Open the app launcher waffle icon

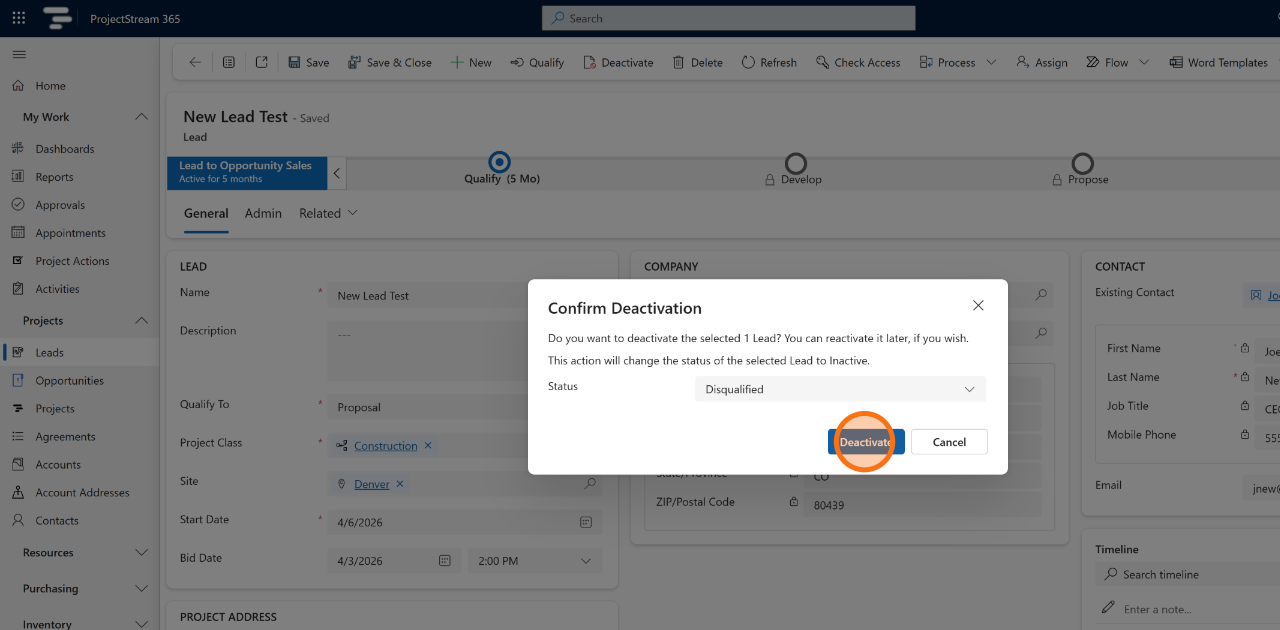click(19, 18)
